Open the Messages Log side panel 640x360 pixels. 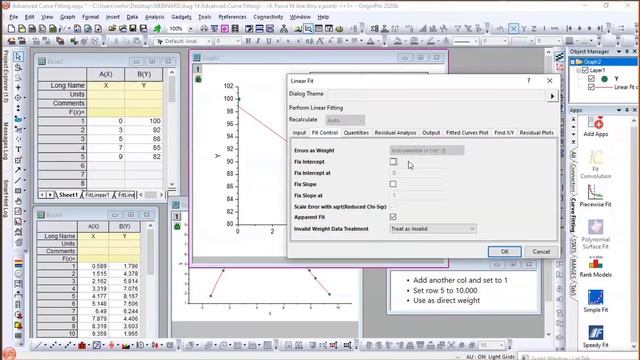5,141
